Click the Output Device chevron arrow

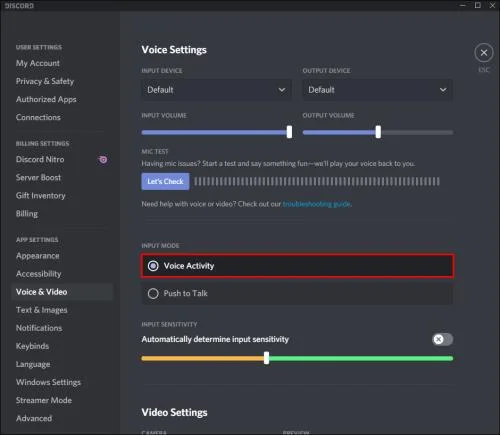point(443,90)
